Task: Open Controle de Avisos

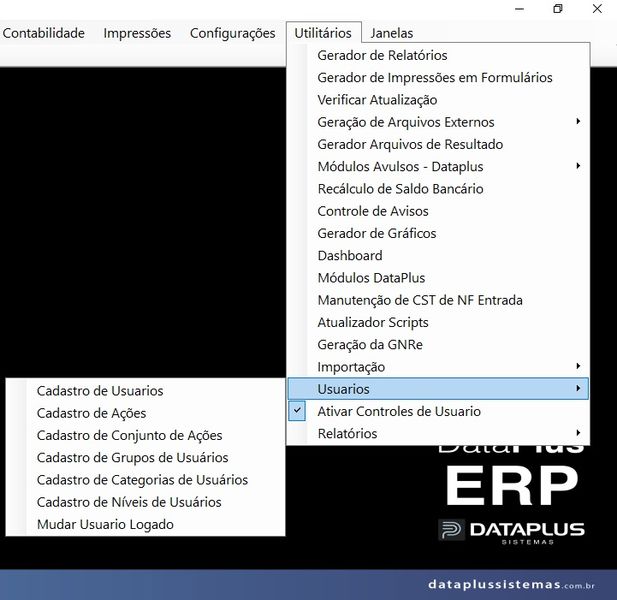Action: pos(438,211)
